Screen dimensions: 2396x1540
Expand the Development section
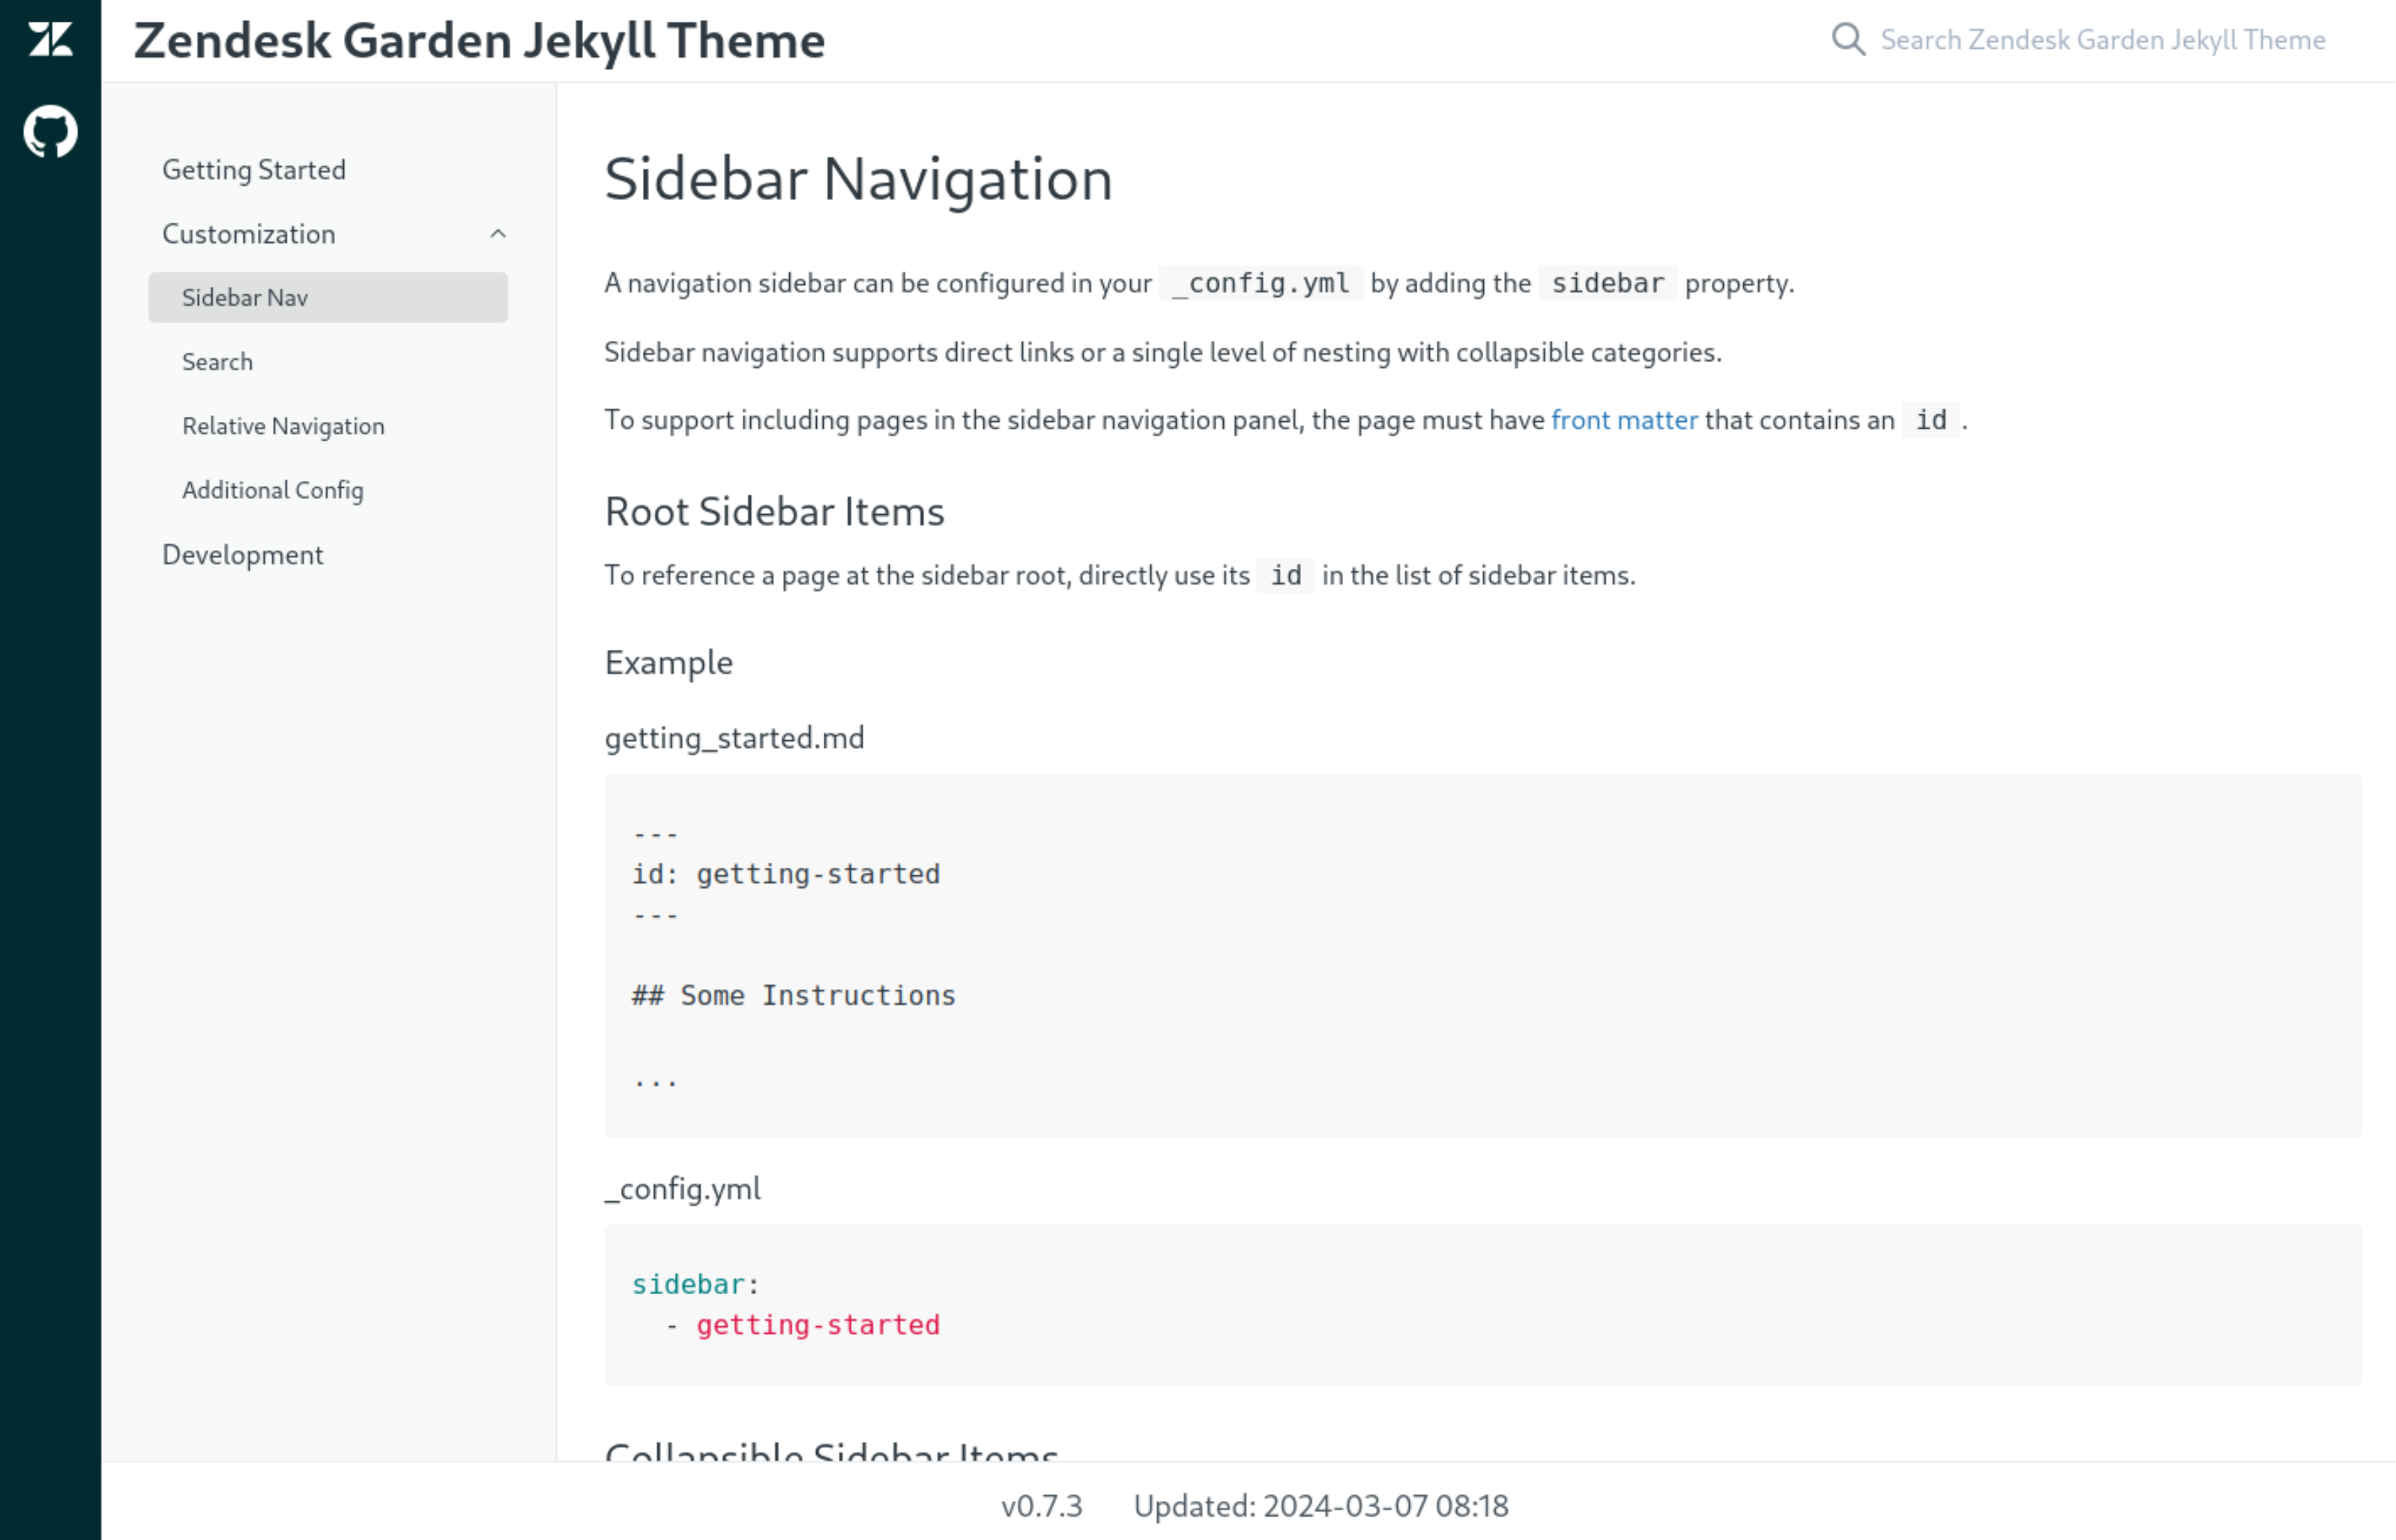pyautogui.click(x=242, y=554)
